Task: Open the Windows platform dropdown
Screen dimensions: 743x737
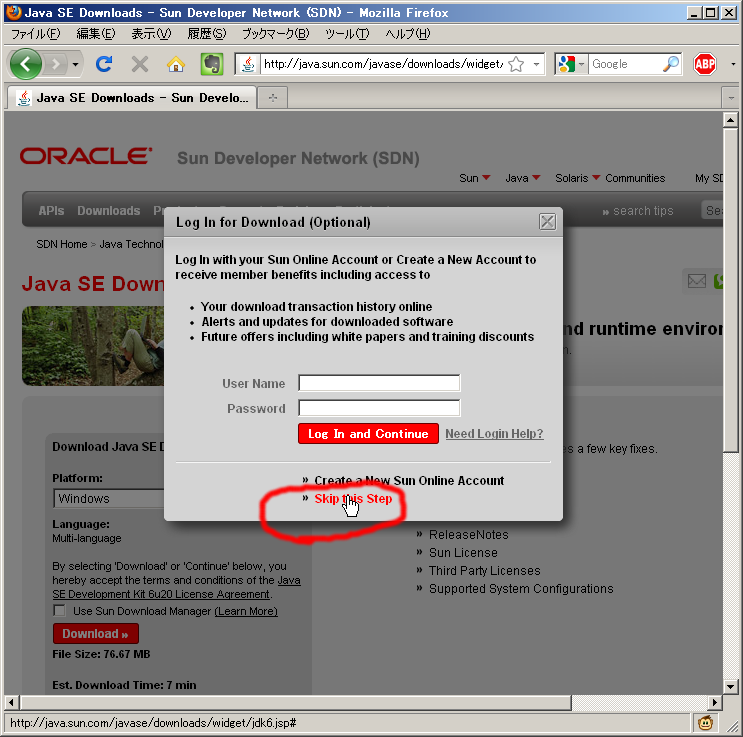Action: click(x=109, y=499)
